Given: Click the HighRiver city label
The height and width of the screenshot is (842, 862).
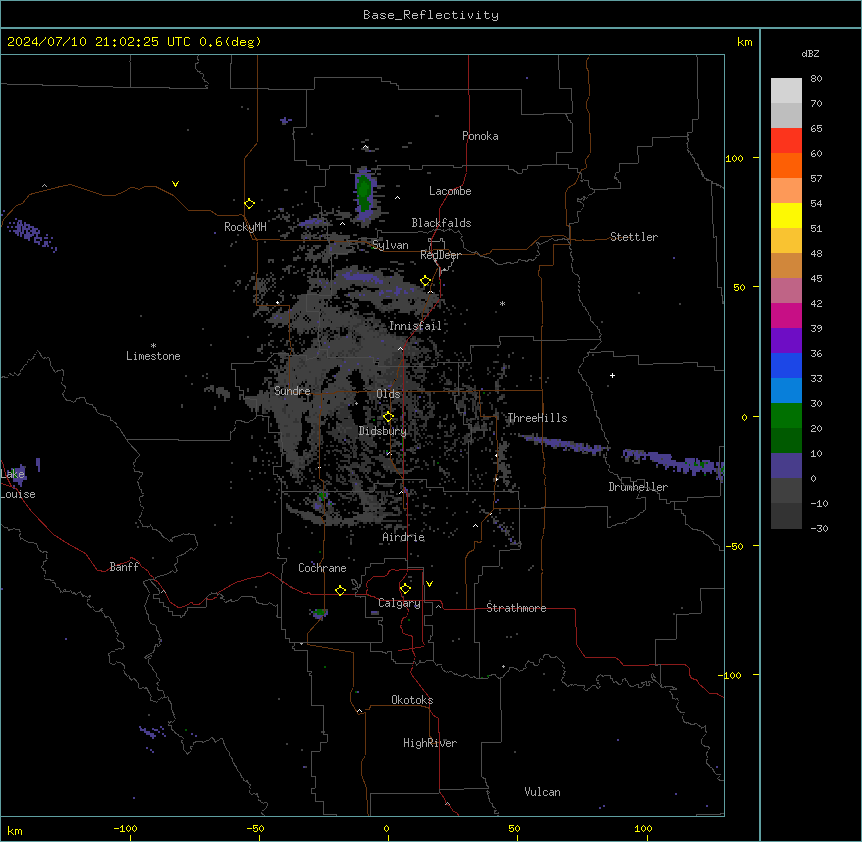Looking at the screenshot, I should pos(430,743).
